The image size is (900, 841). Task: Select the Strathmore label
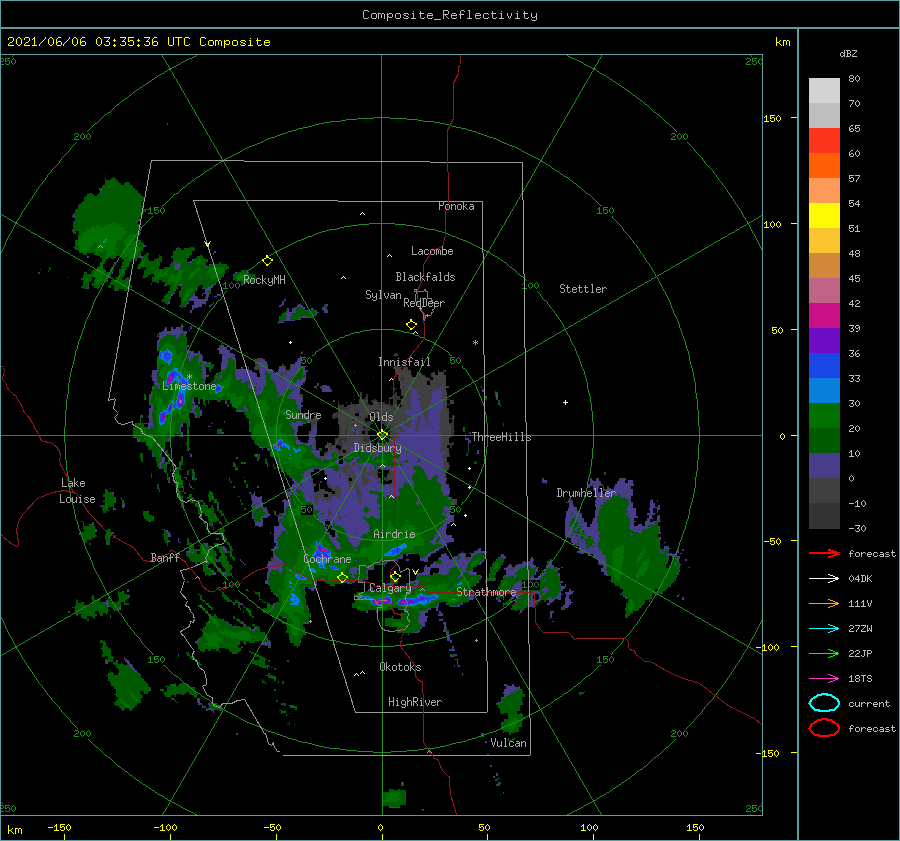coord(486,592)
